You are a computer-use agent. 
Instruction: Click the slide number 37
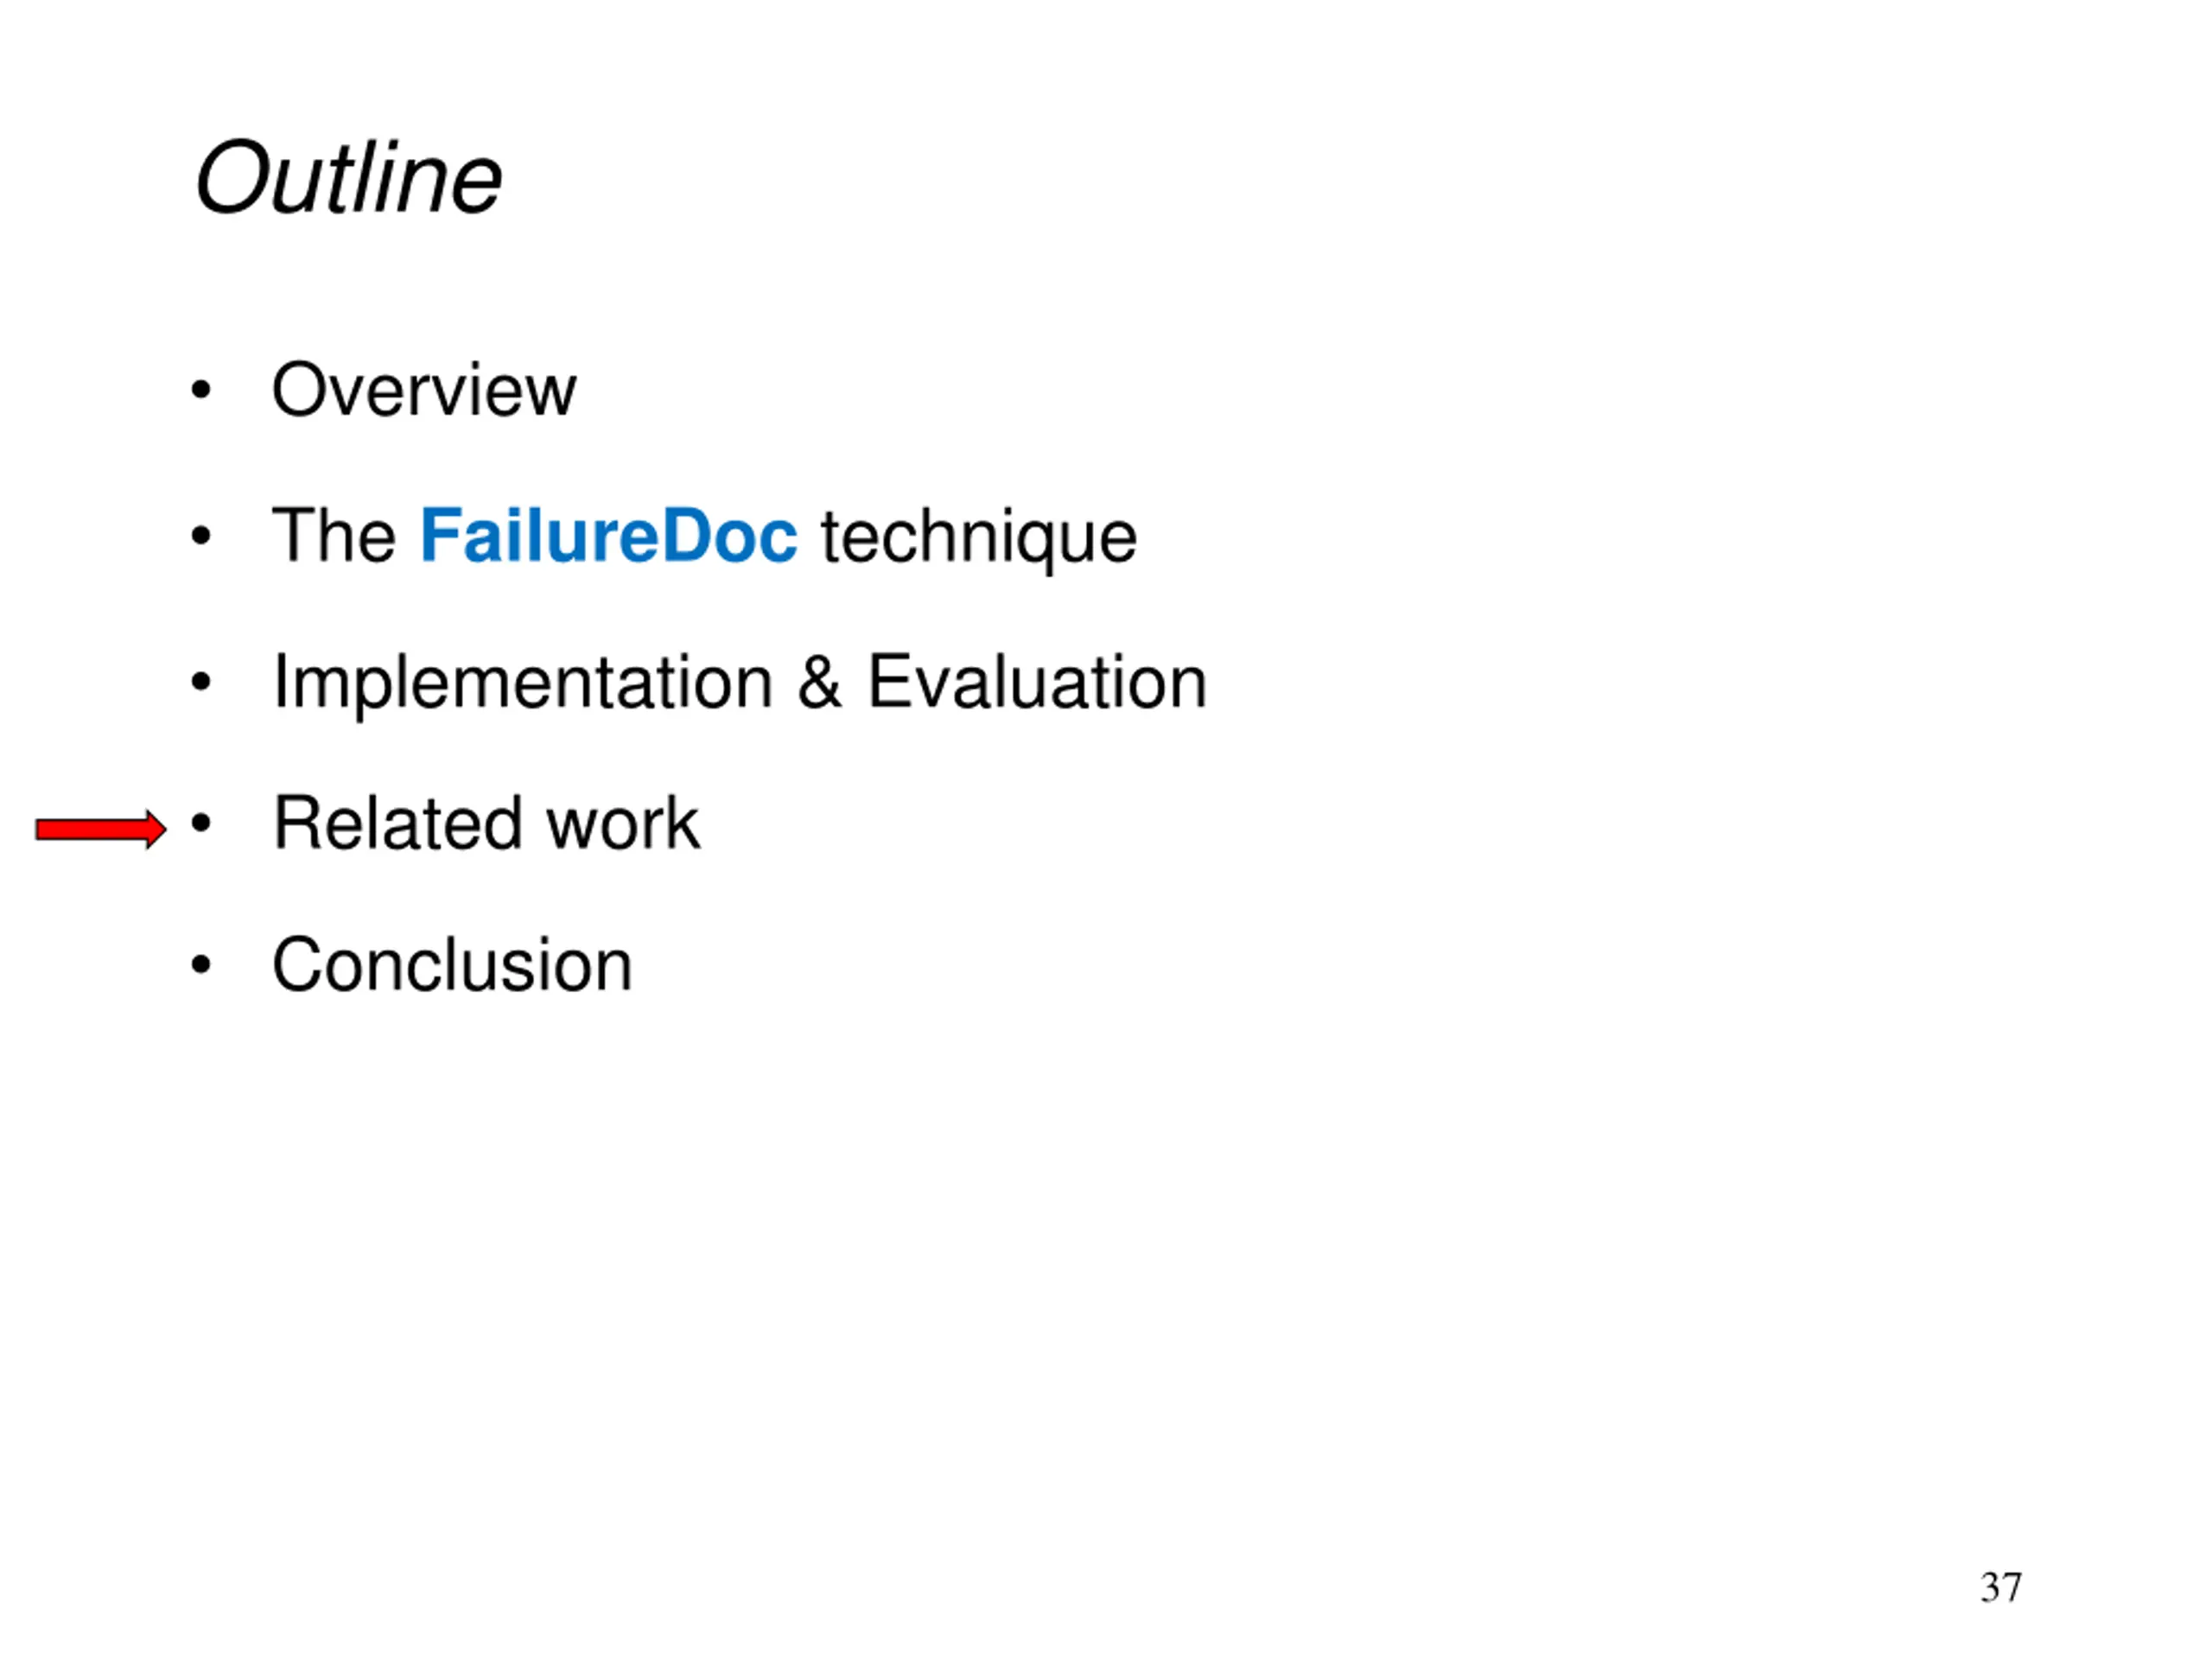[x=2001, y=1588]
